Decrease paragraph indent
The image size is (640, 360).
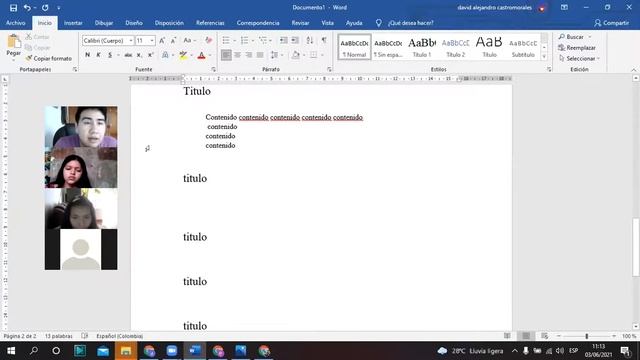[283, 40]
